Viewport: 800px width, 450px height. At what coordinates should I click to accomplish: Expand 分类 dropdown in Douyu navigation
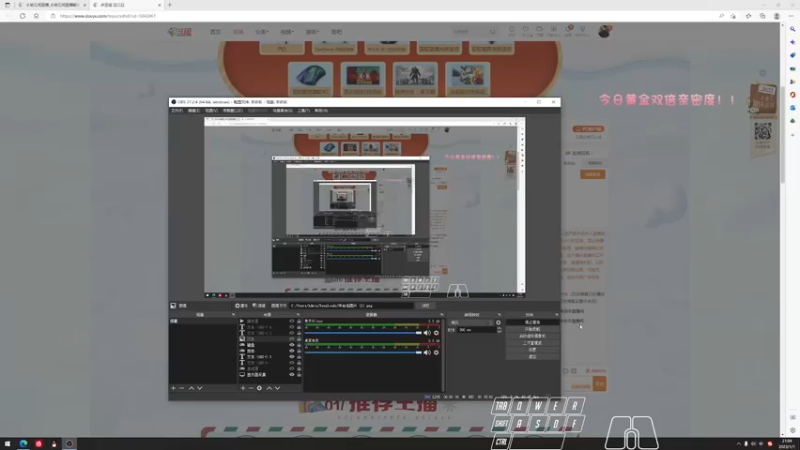coord(262,32)
